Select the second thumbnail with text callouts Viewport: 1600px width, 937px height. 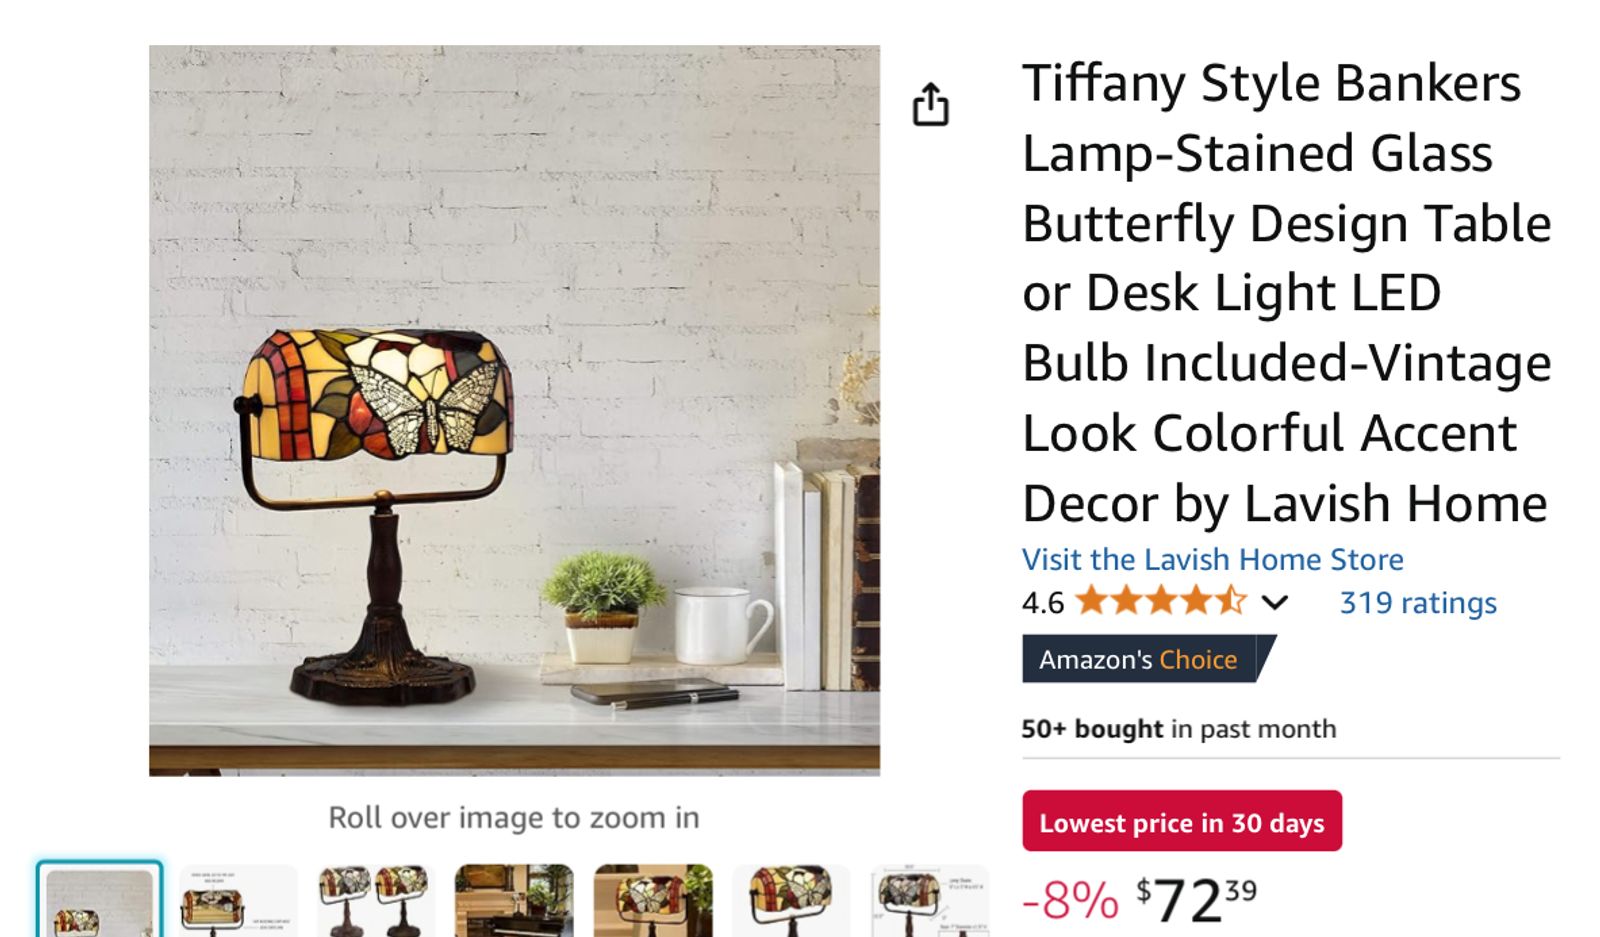(239, 901)
